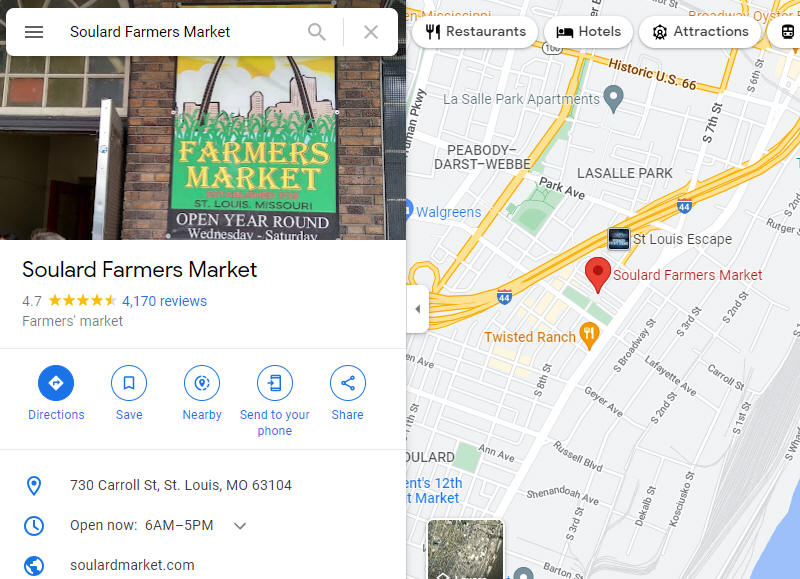Select the Restaurants filter chip
The height and width of the screenshot is (579, 800).
(476, 32)
